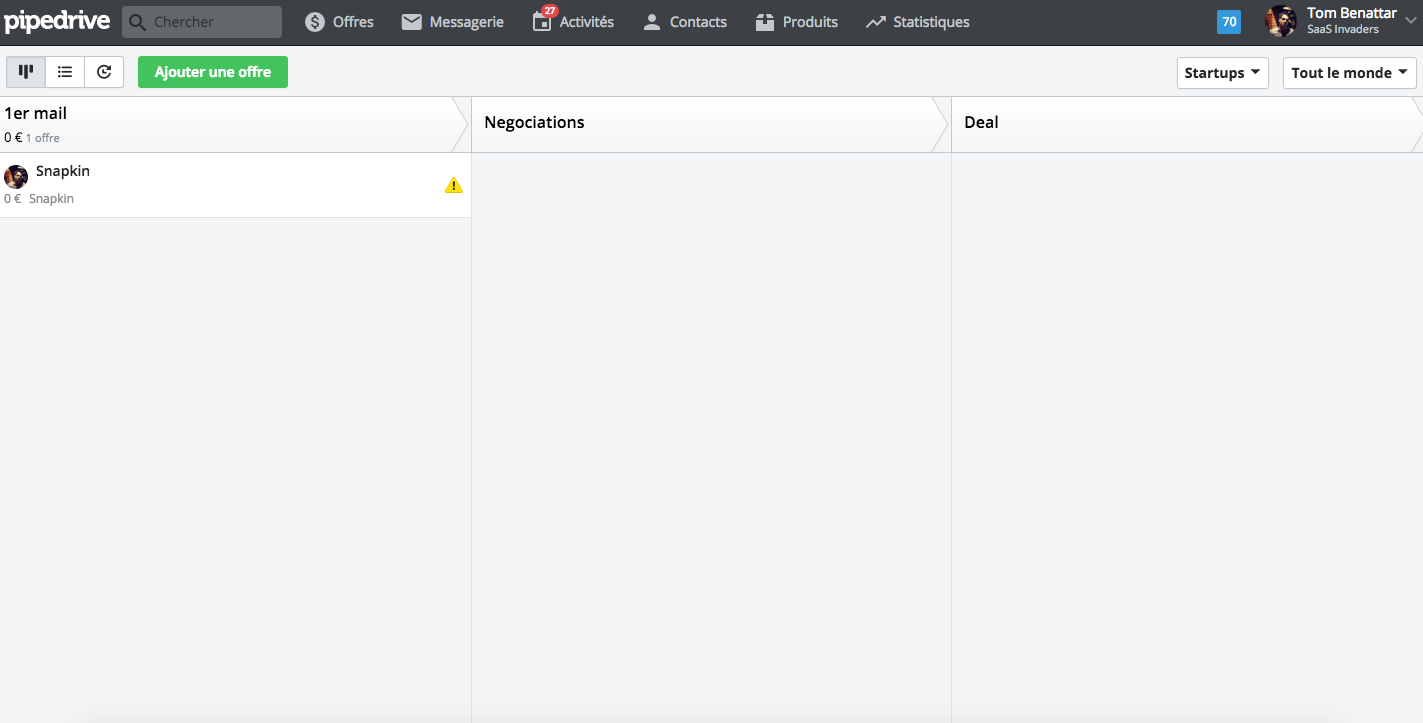Open the Activités menu
The height and width of the screenshot is (723, 1423).
[573, 22]
